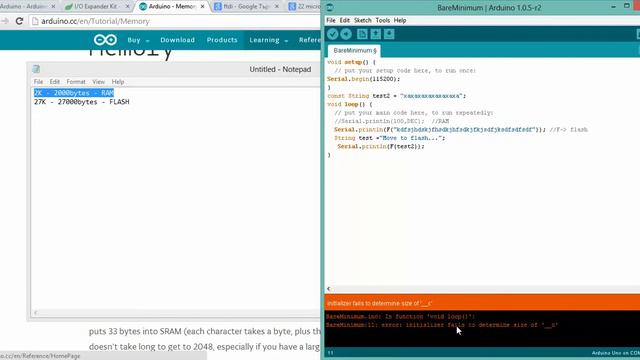640x360 pixels.
Task: Click the Arduino IDE Verify checkmark button
Action: [x=333, y=34]
